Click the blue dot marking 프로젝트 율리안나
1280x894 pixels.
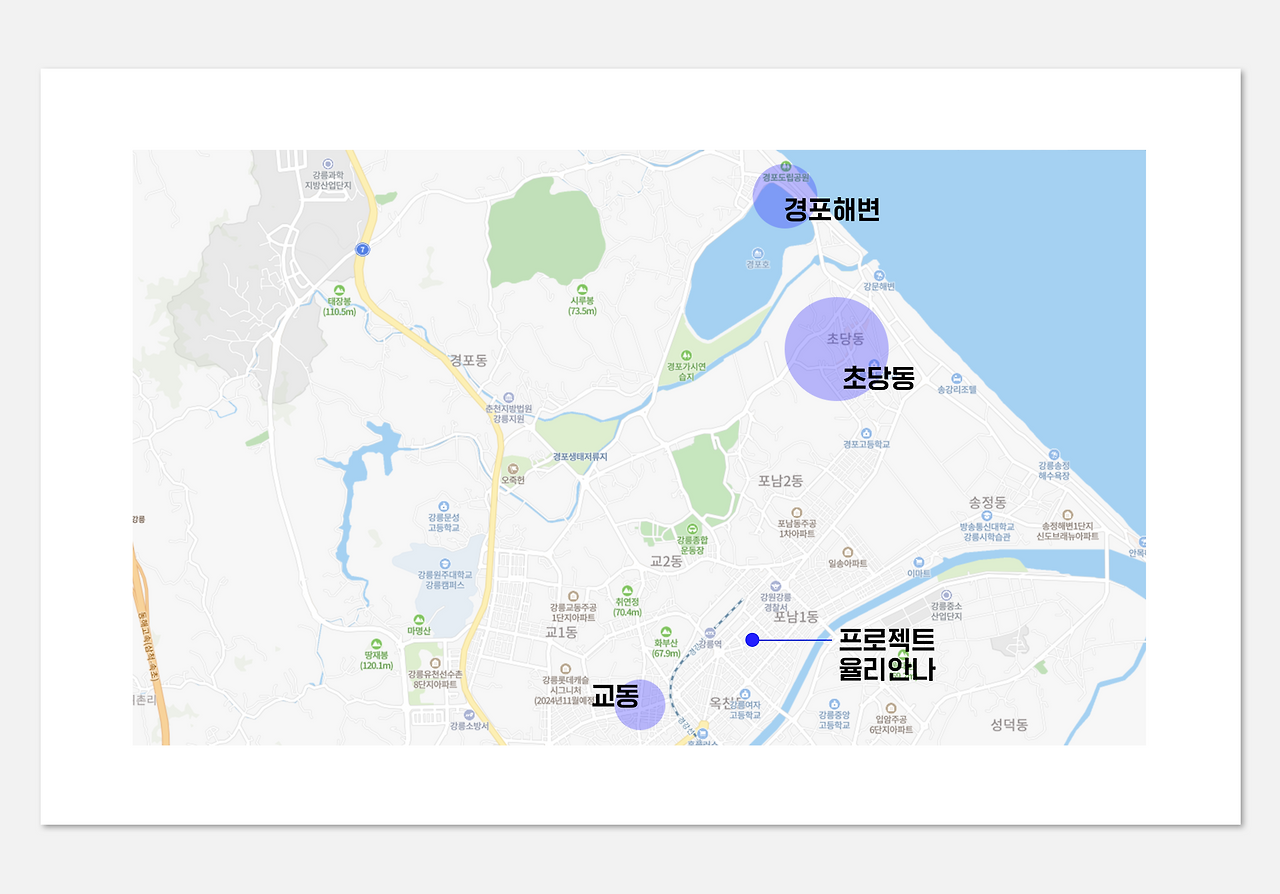click(x=752, y=640)
